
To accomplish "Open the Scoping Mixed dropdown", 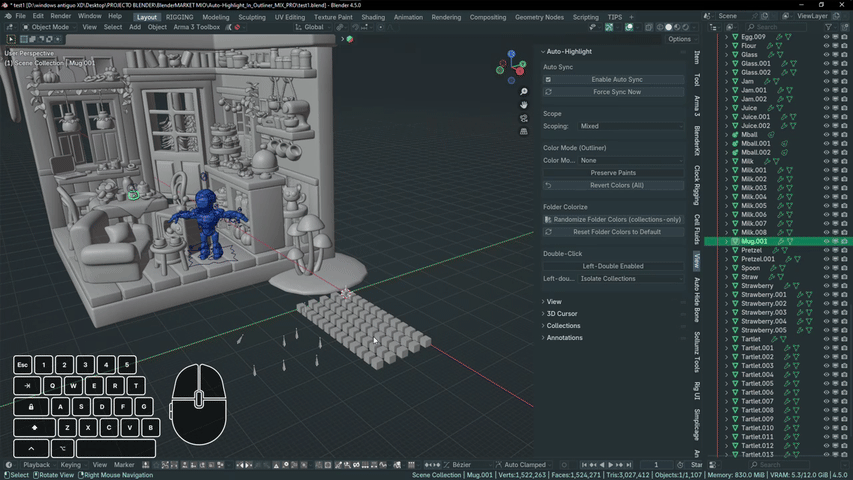I will pyautogui.click(x=631, y=126).
